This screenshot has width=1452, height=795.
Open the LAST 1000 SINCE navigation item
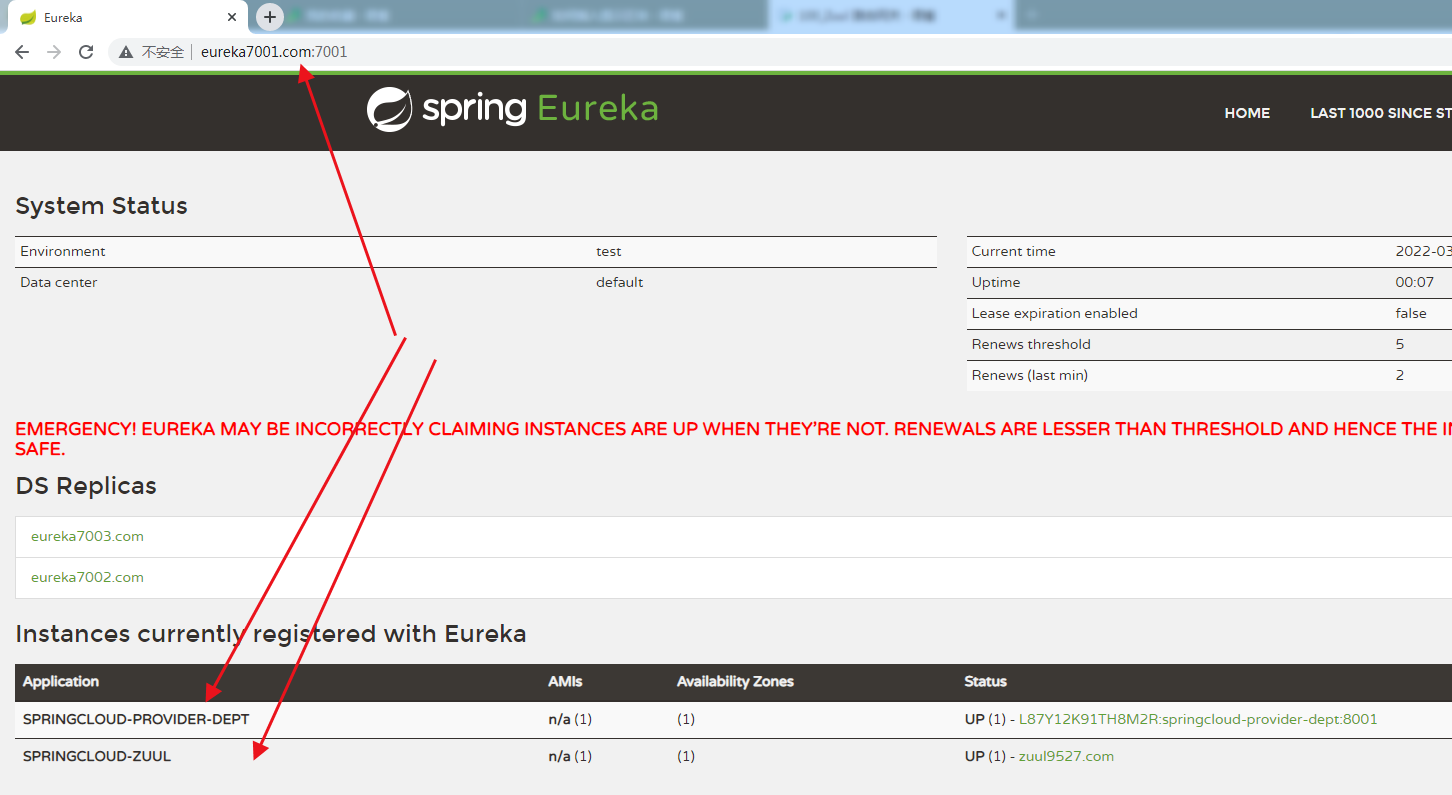[1381, 113]
